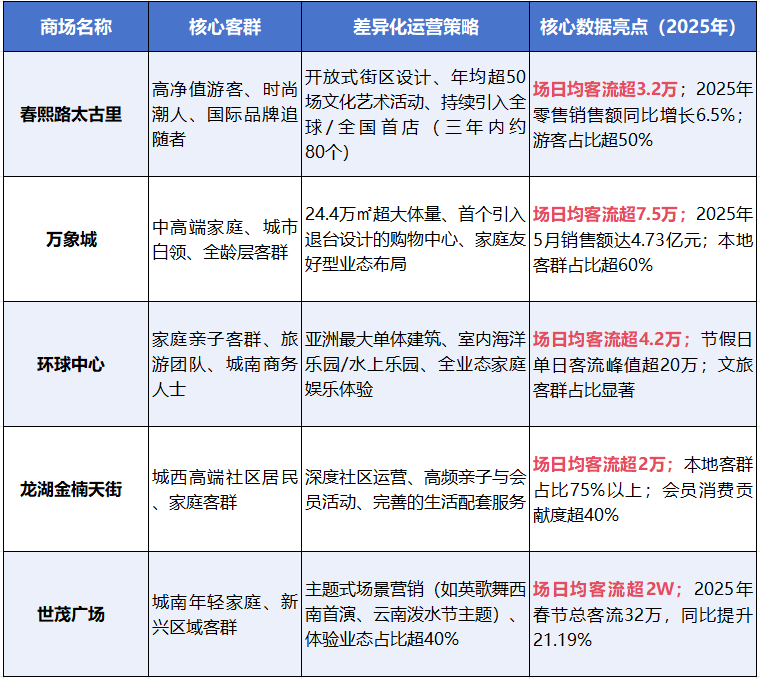The image size is (760, 679).
Task: Click the 中高端家庭、城市白领 customer cell
Action: coord(225,239)
